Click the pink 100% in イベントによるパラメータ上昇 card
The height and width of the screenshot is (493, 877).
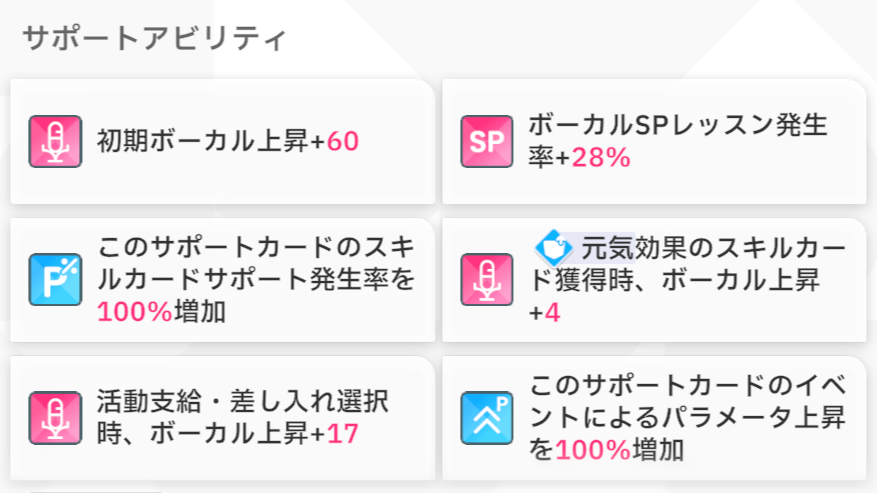[593, 450]
